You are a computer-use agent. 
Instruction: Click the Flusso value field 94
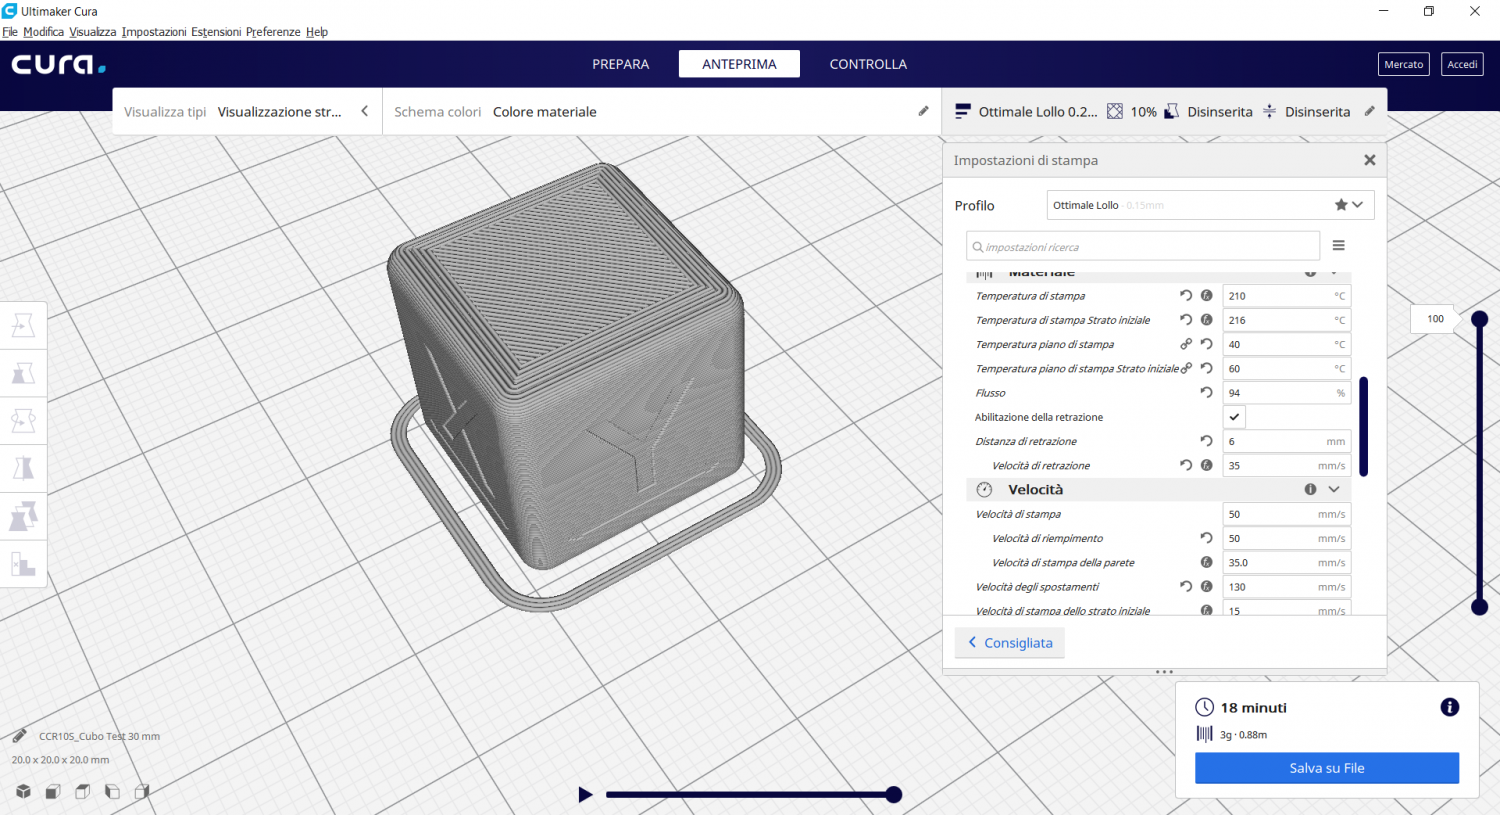[1287, 392]
